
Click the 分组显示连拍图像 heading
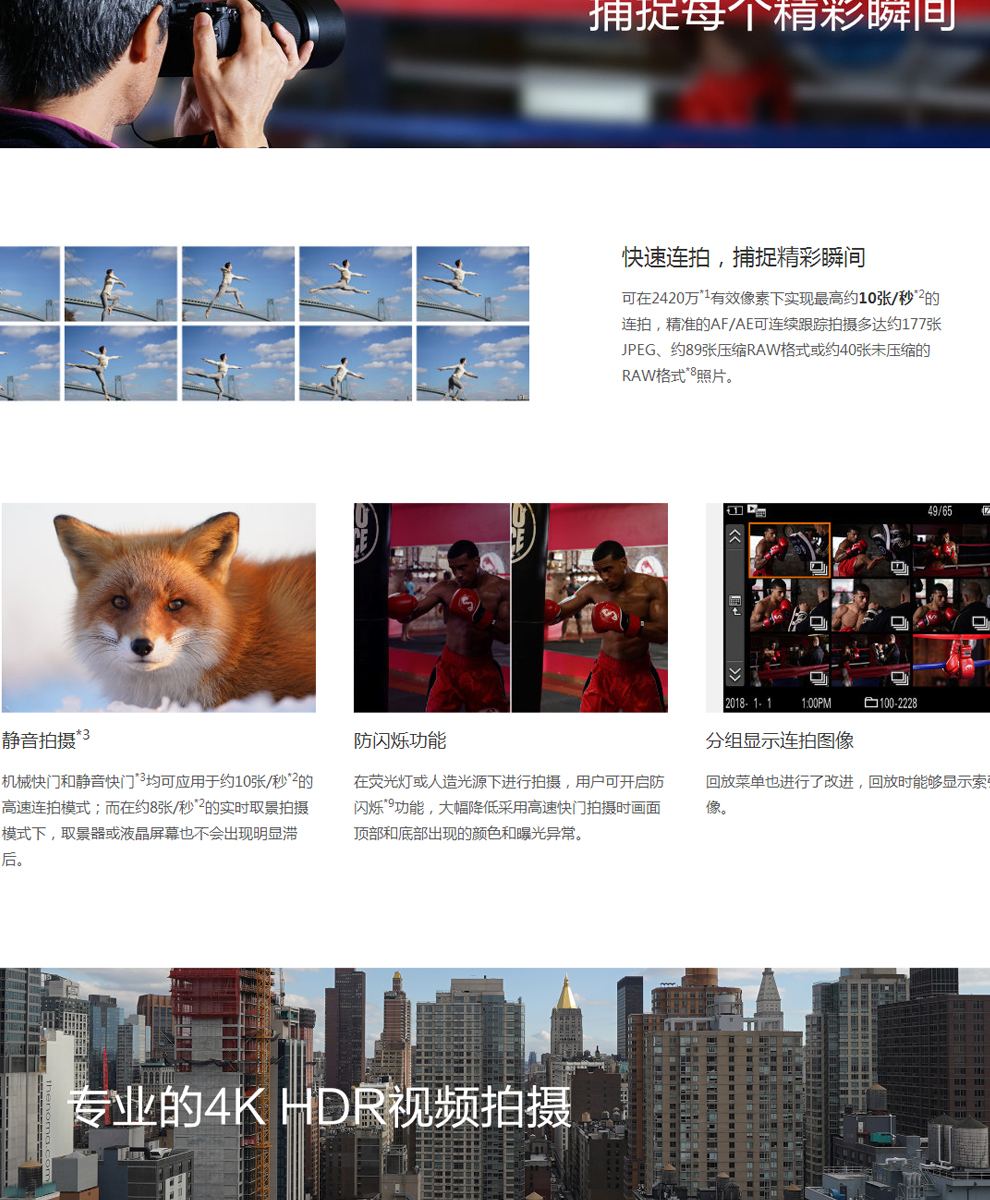point(780,741)
